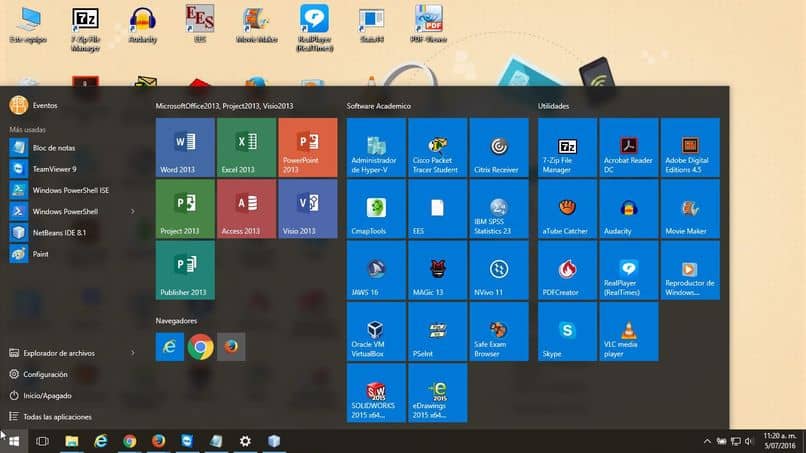Open the VLC media player tile
Image resolution: width=806 pixels, height=453 pixels.
pos(629,331)
